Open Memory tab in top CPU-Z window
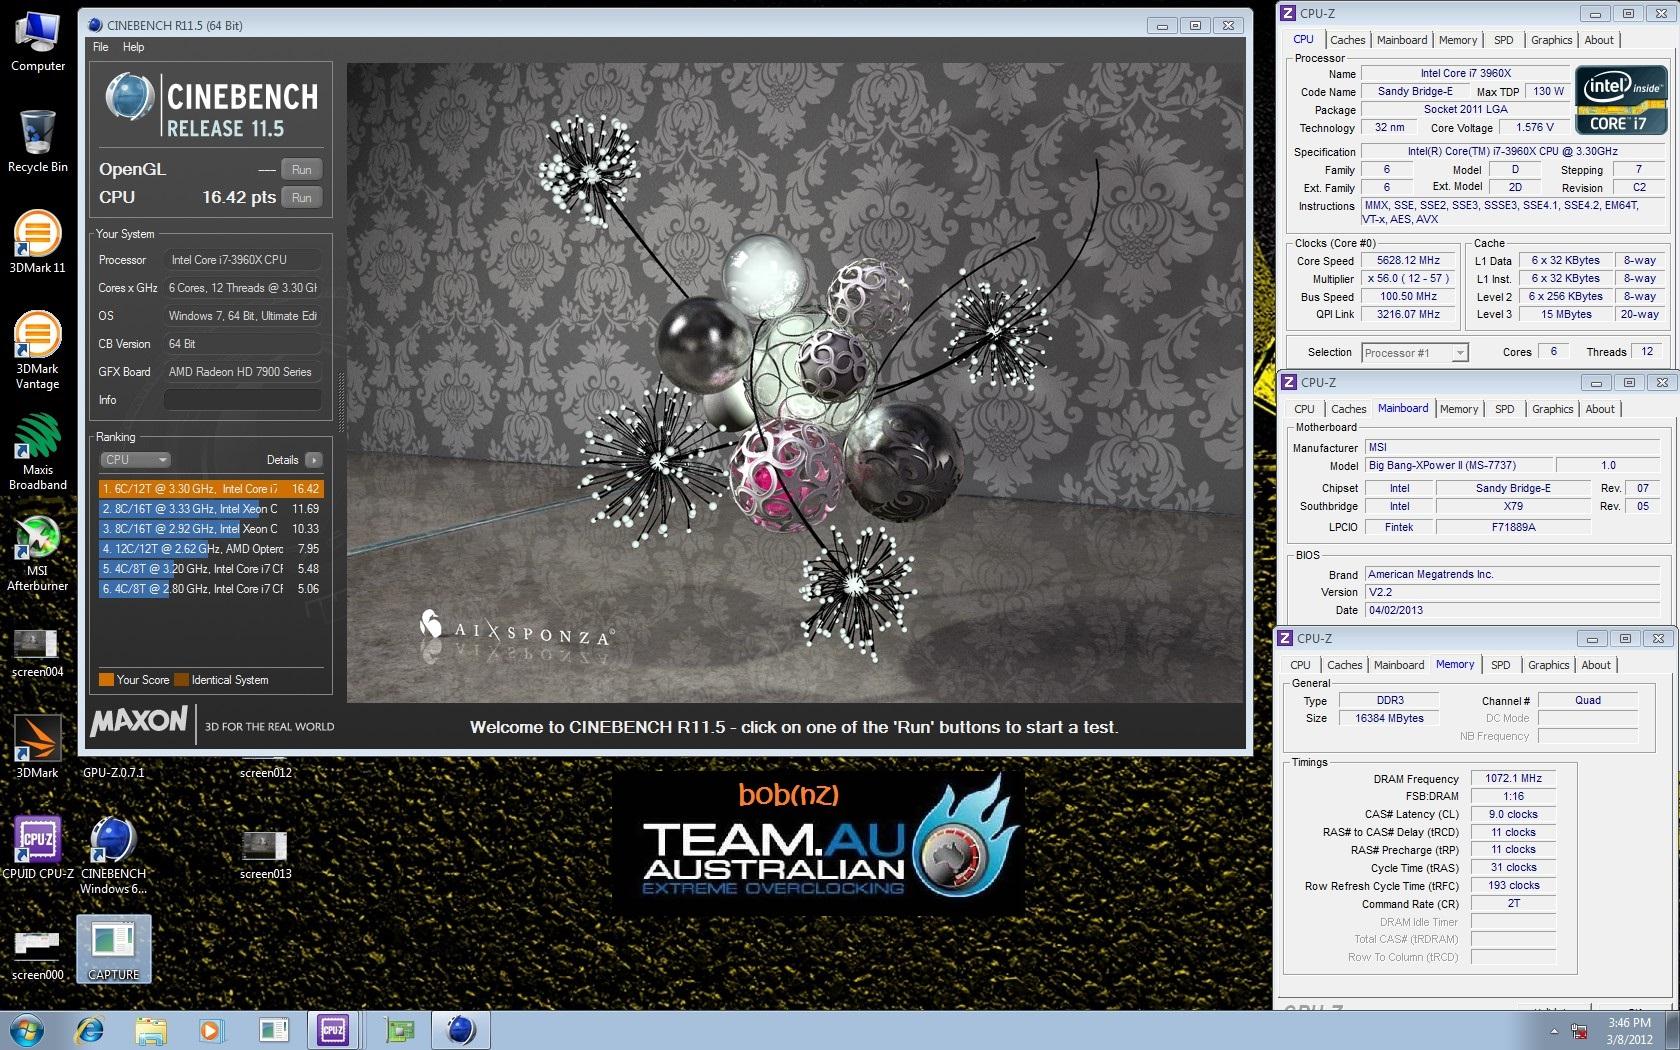 (x=1458, y=40)
